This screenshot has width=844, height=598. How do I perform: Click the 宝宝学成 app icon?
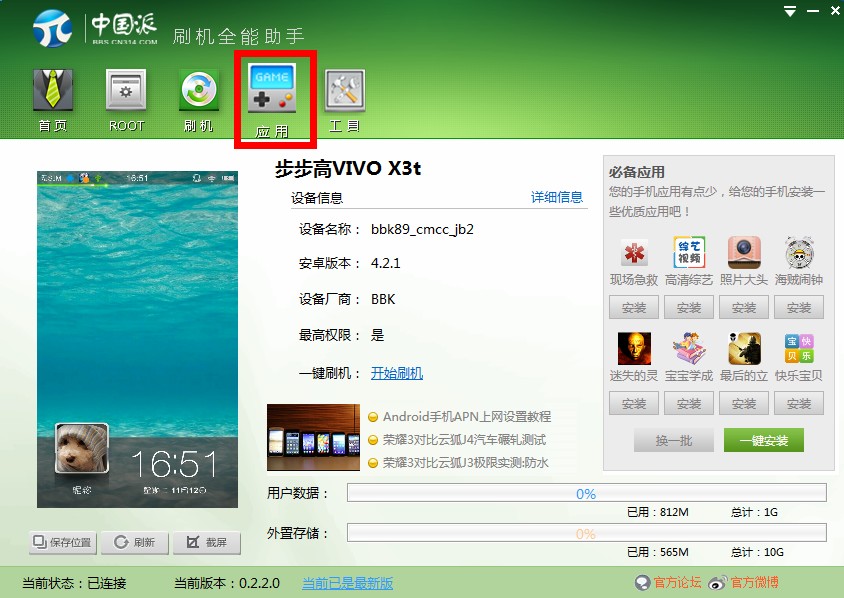[689, 348]
